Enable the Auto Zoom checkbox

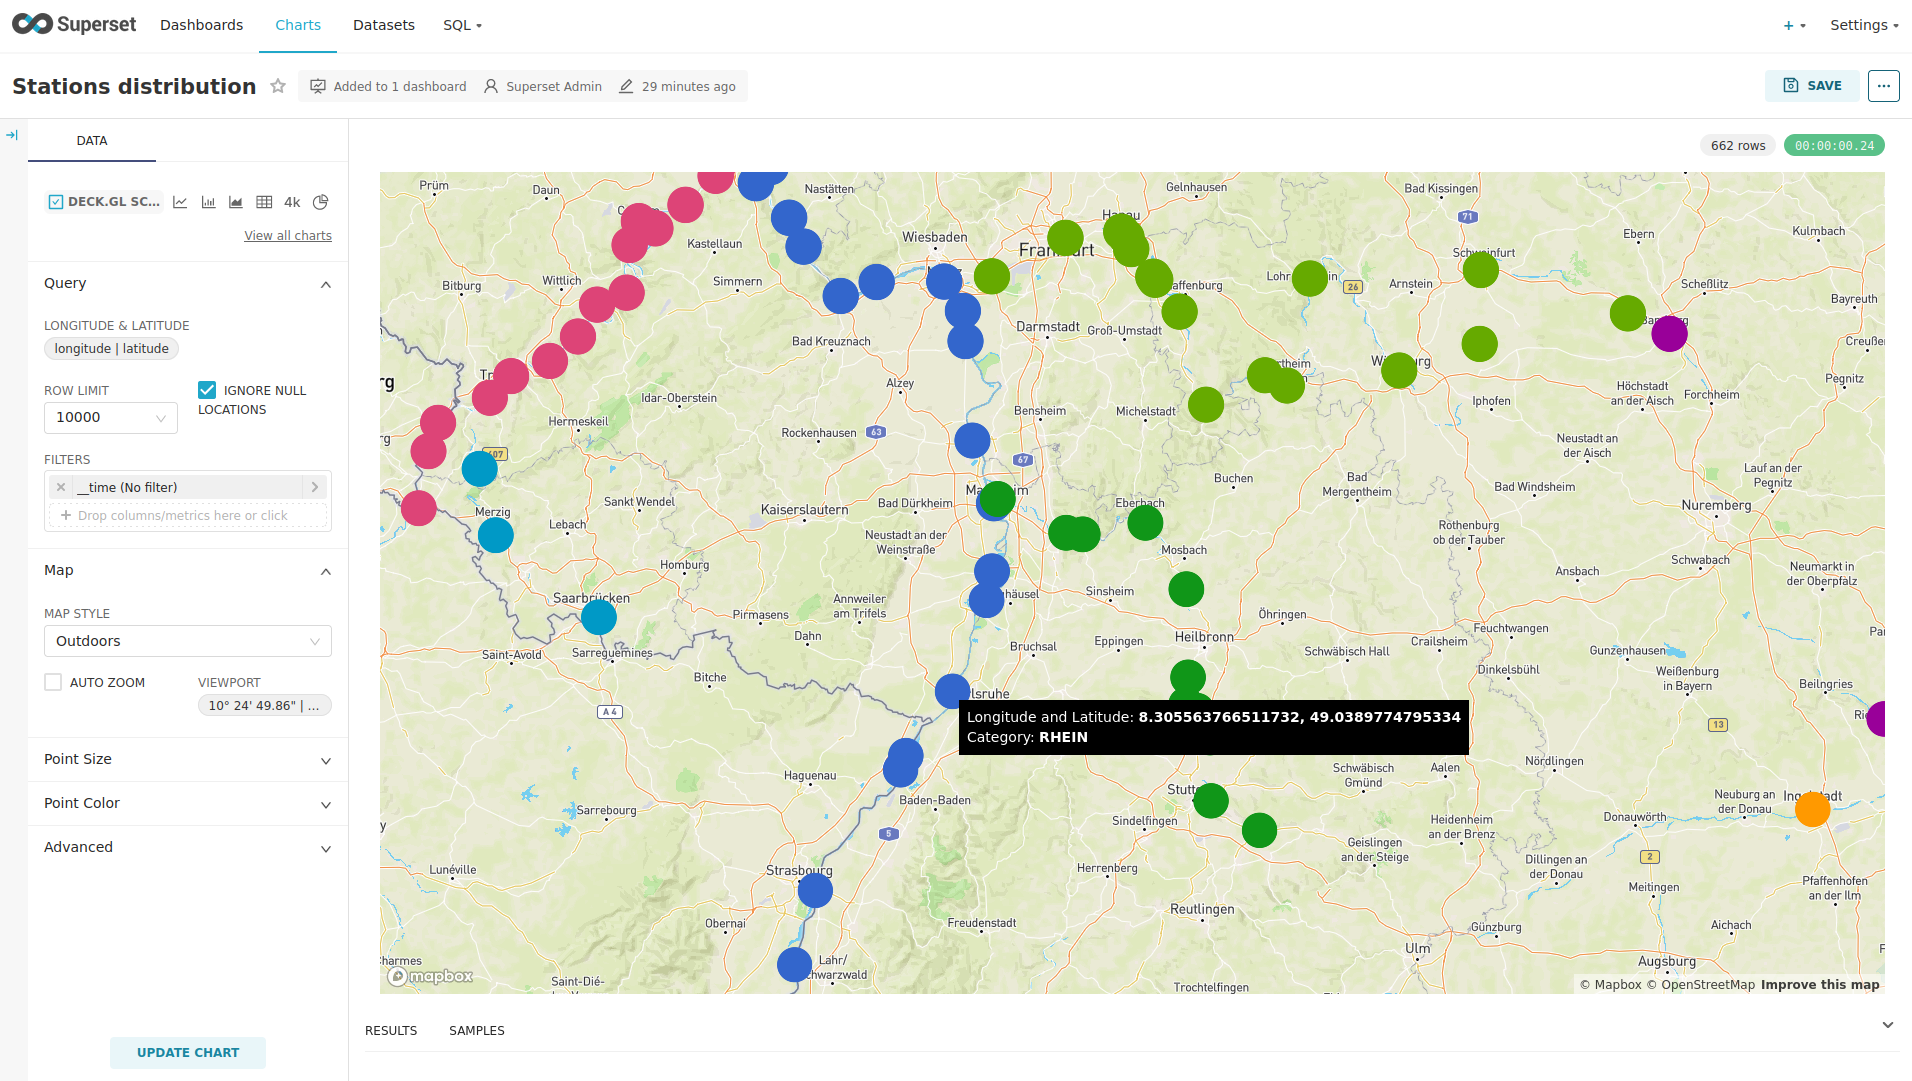click(x=53, y=682)
